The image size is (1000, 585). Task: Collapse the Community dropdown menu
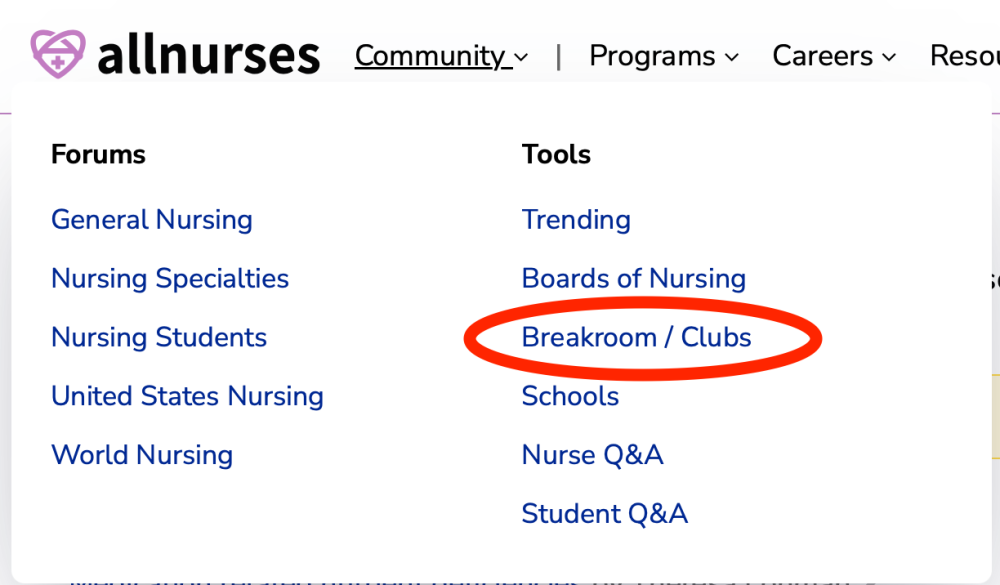pyautogui.click(x=431, y=56)
